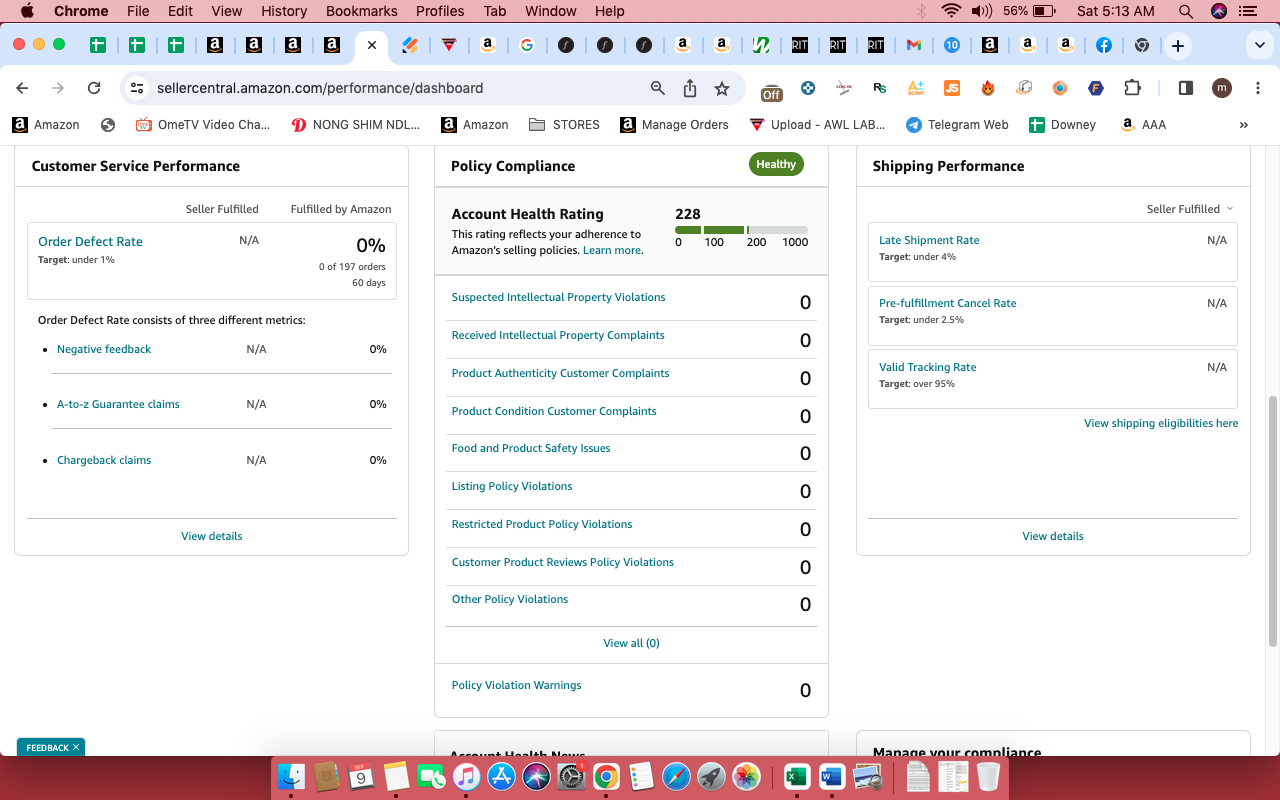The image size is (1280, 800).
Task: Open Music app in the Dock
Action: (466, 777)
